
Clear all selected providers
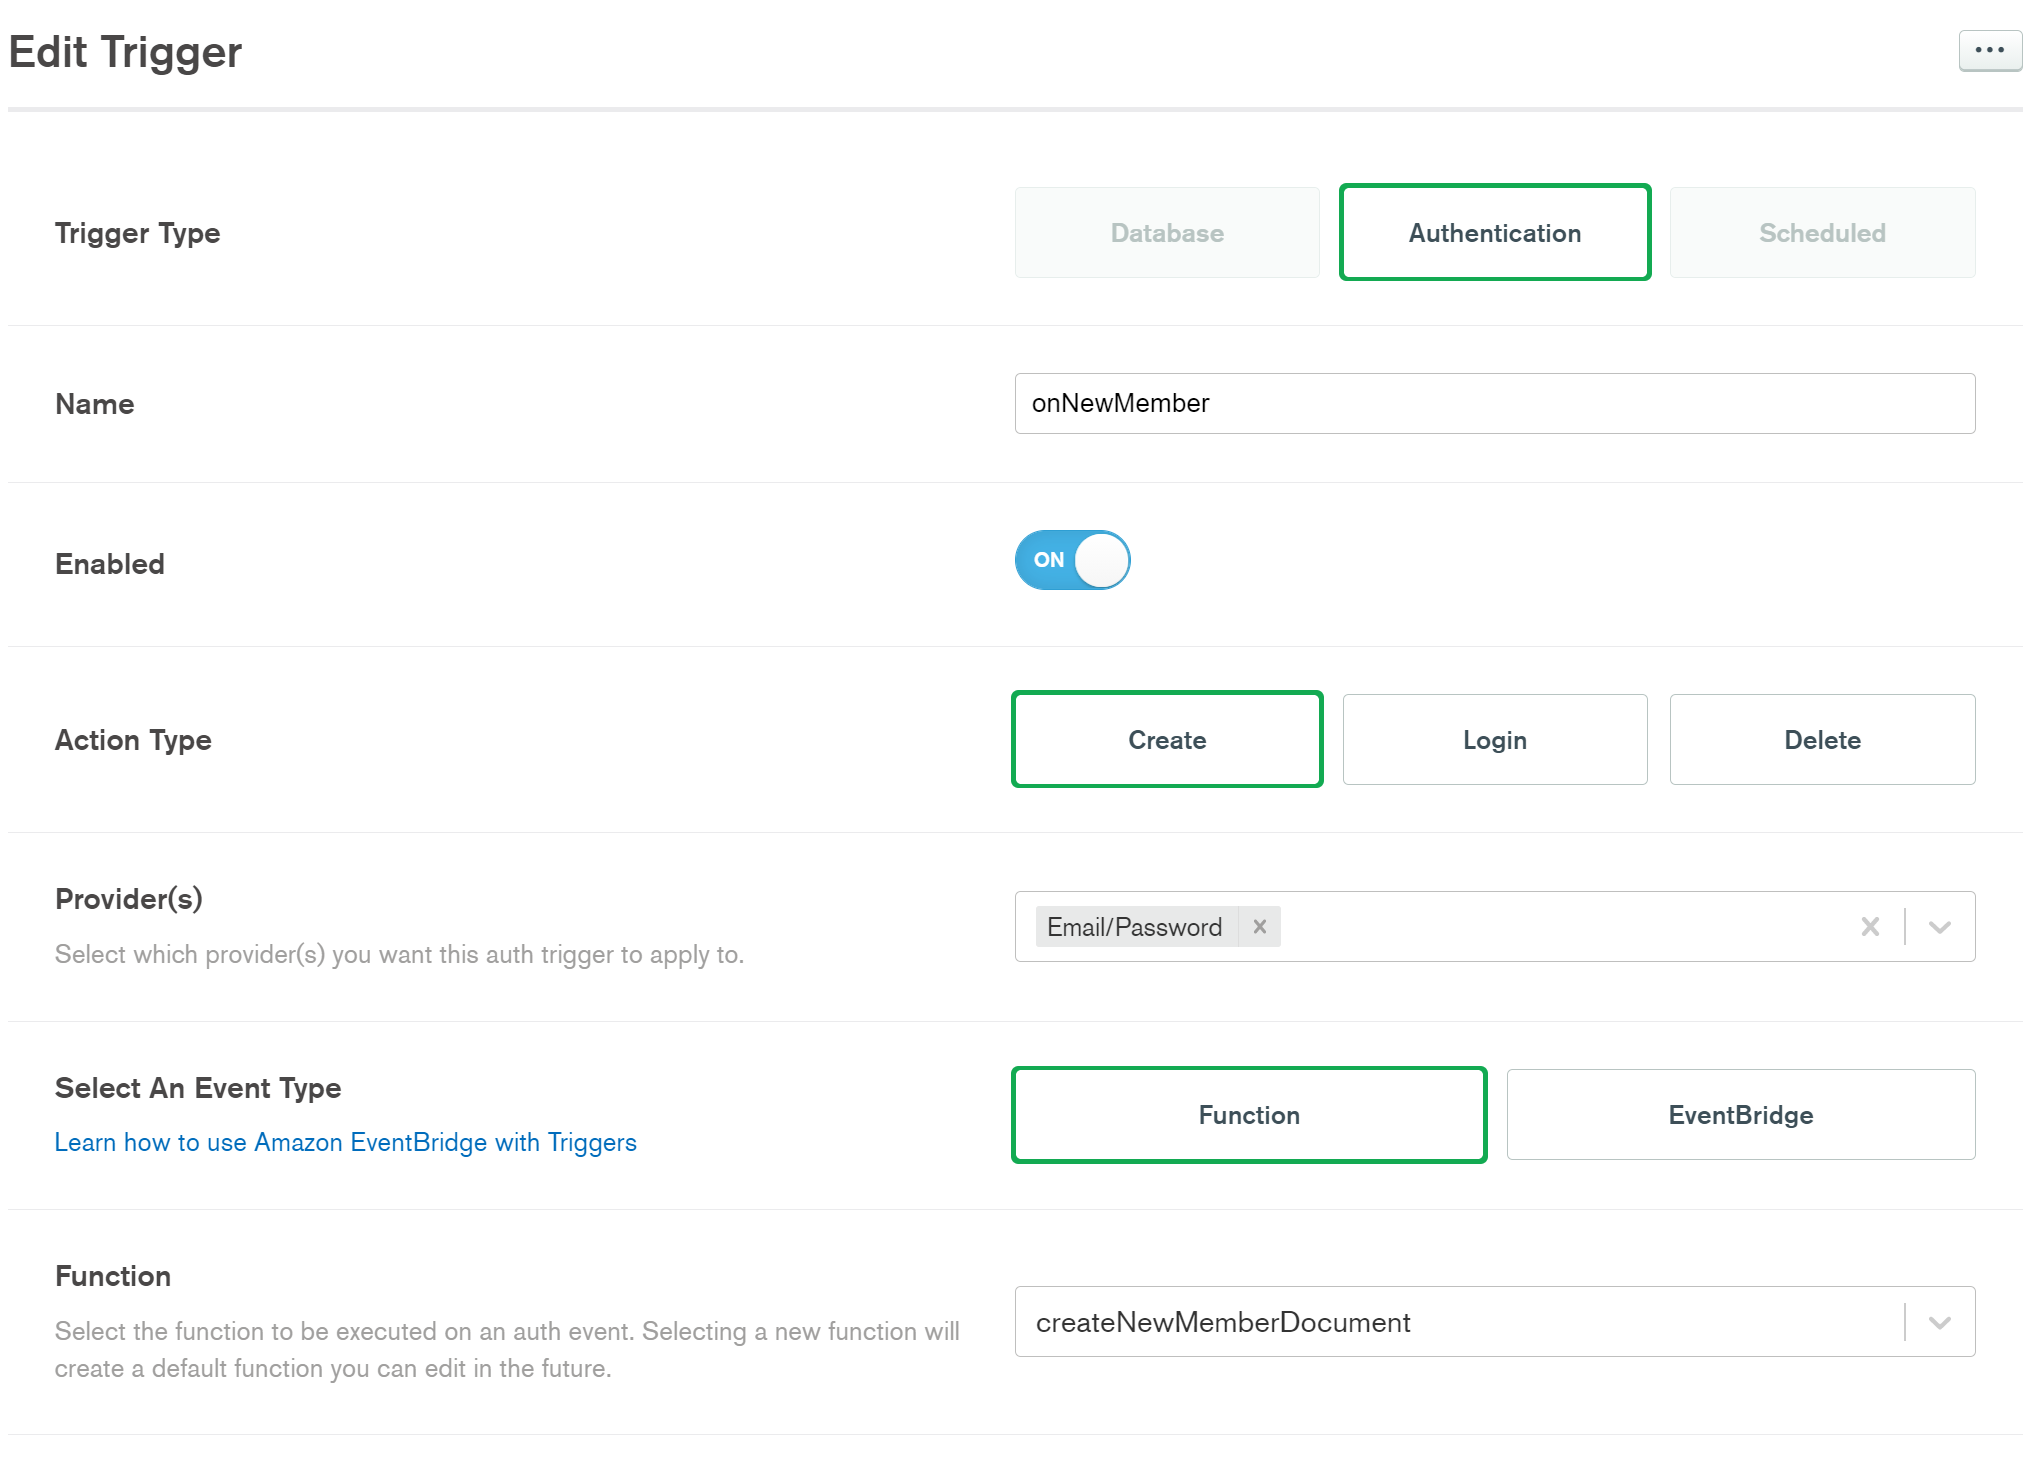click(x=1870, y=927)
